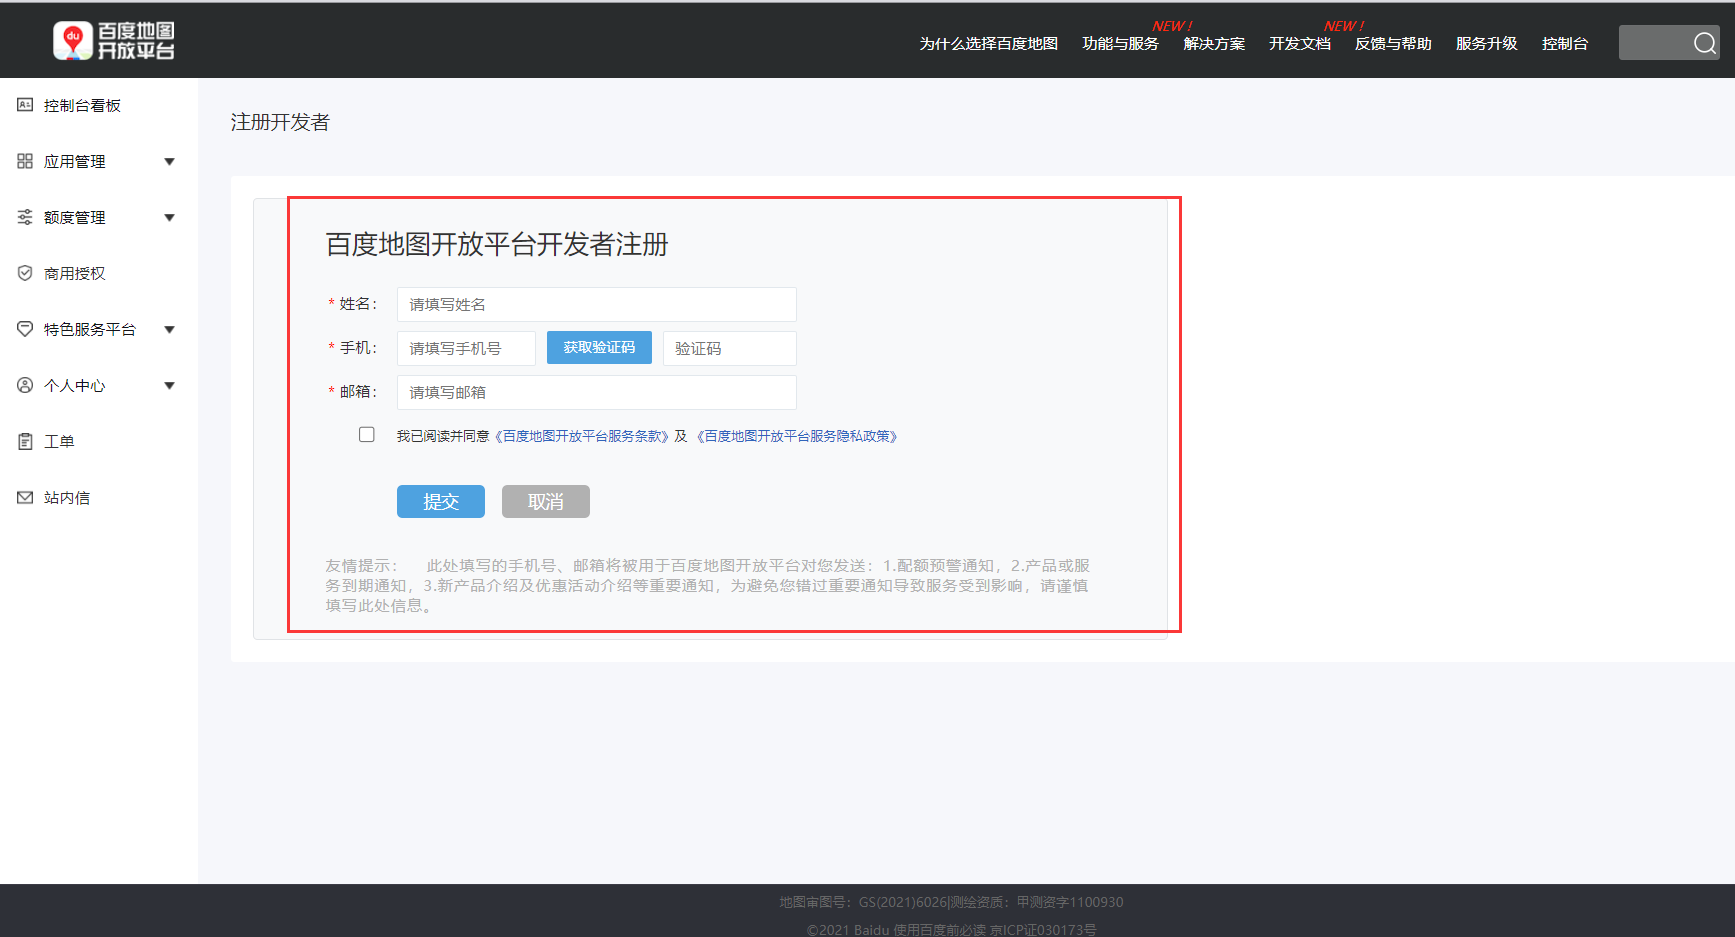The width and height of the screenshot is (1735, 937).
Task: Click the 应用管理 sidebar icon
Action: 25,160
